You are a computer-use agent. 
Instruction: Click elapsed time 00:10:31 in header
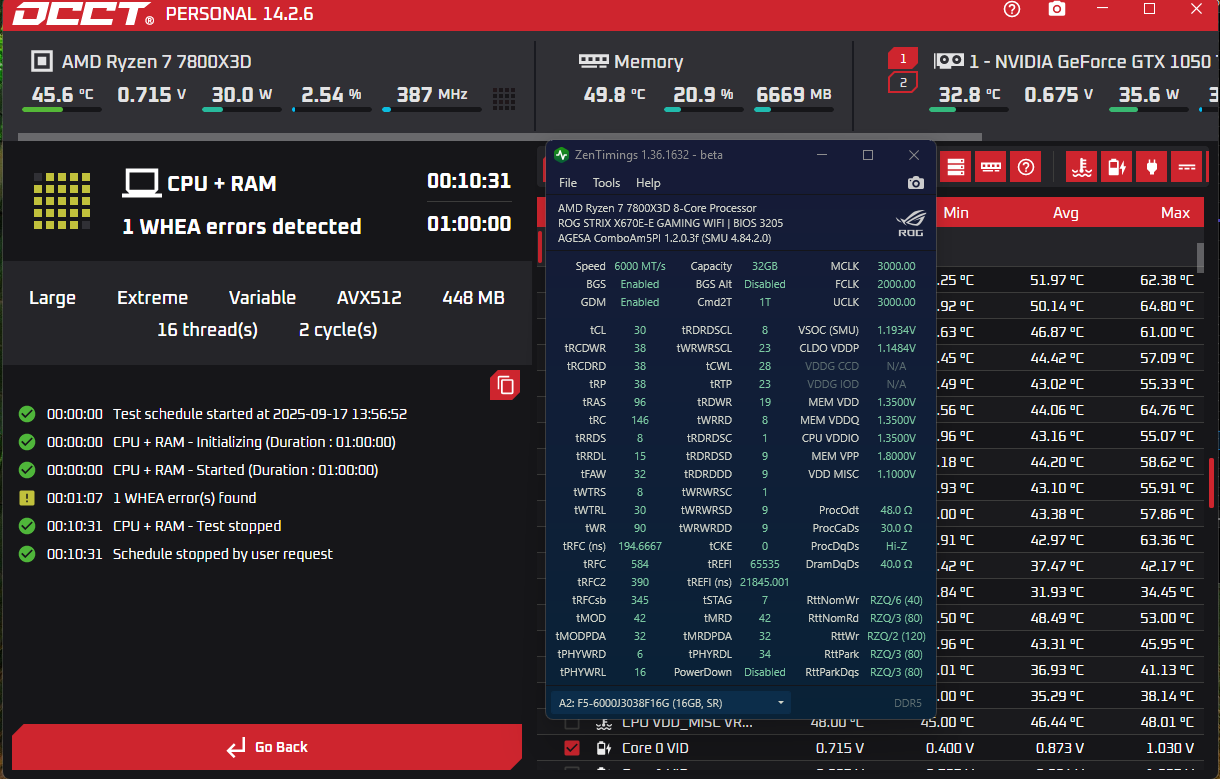click(469, 181)
